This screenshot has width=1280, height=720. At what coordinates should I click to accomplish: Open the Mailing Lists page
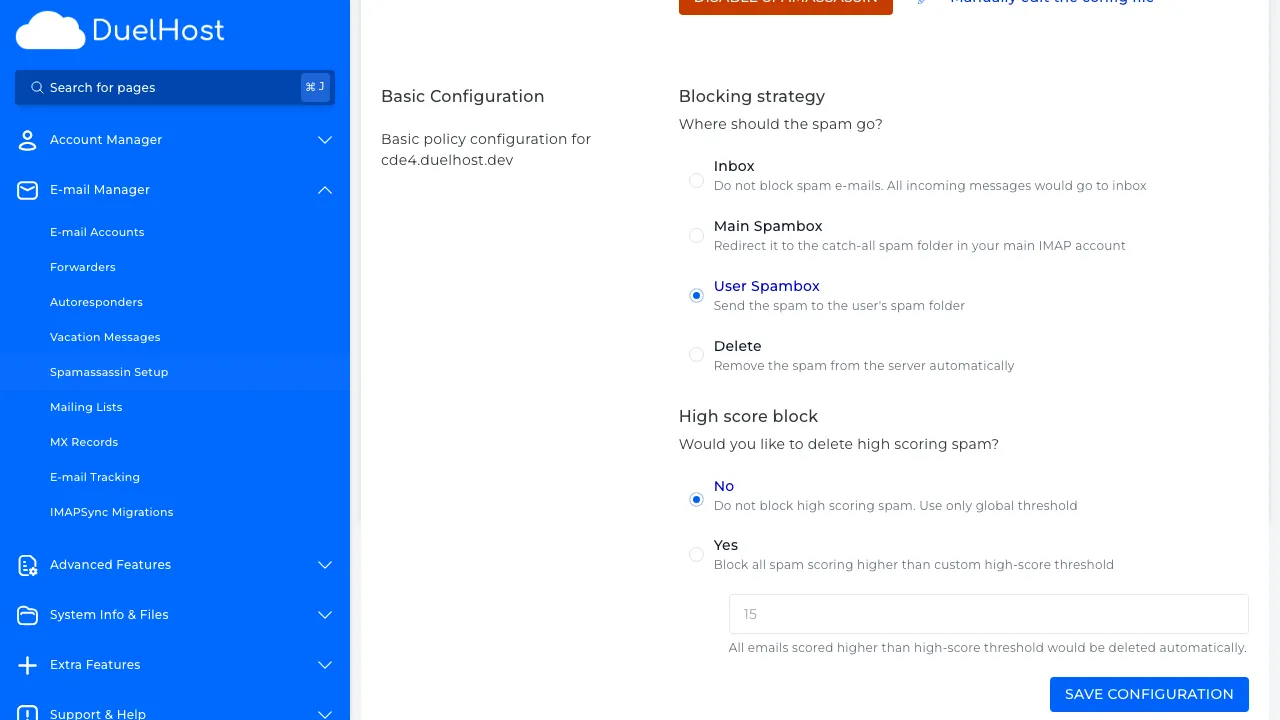click(x=86, y=407)
